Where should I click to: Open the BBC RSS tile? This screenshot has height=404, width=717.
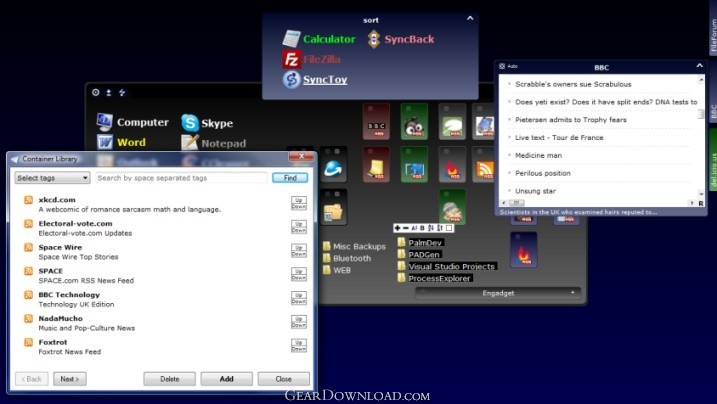coord(376,122)
